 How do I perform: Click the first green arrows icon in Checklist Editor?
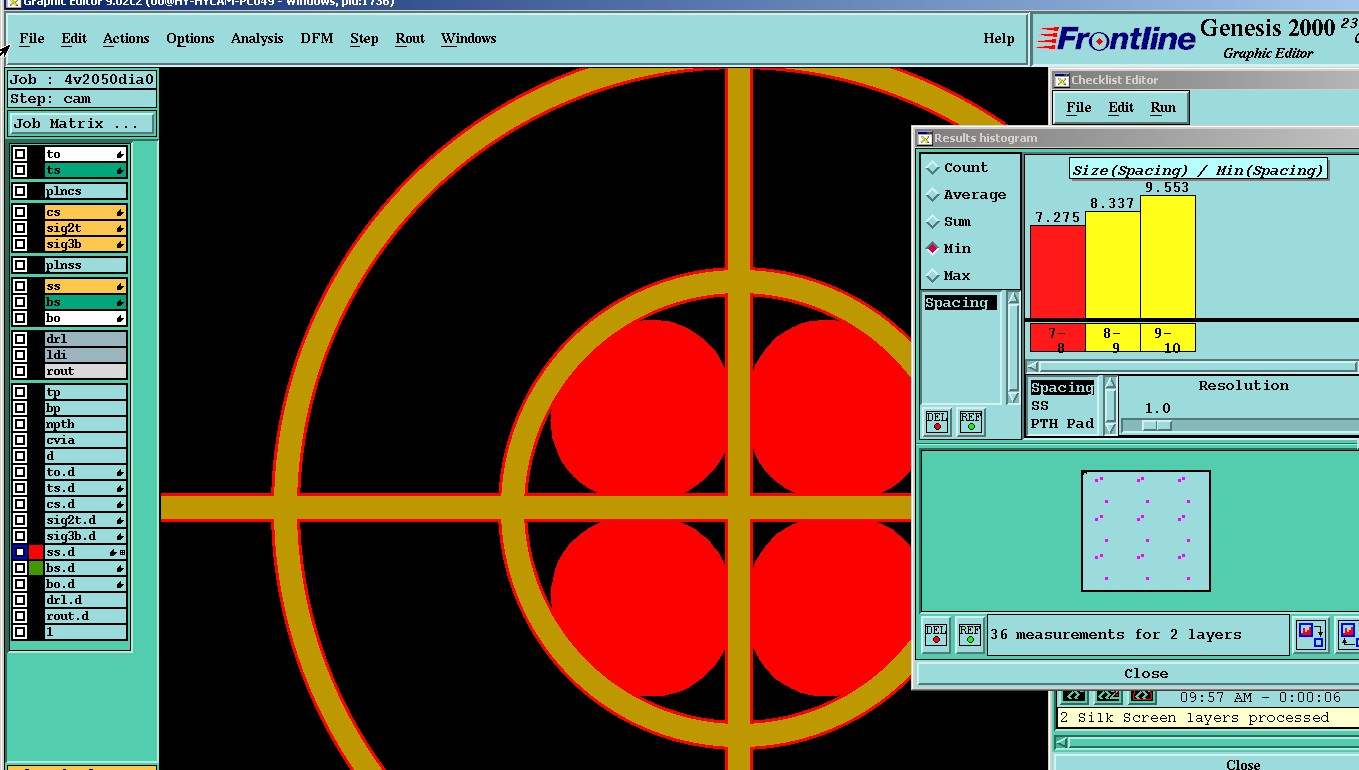[x=1074, y=696]
